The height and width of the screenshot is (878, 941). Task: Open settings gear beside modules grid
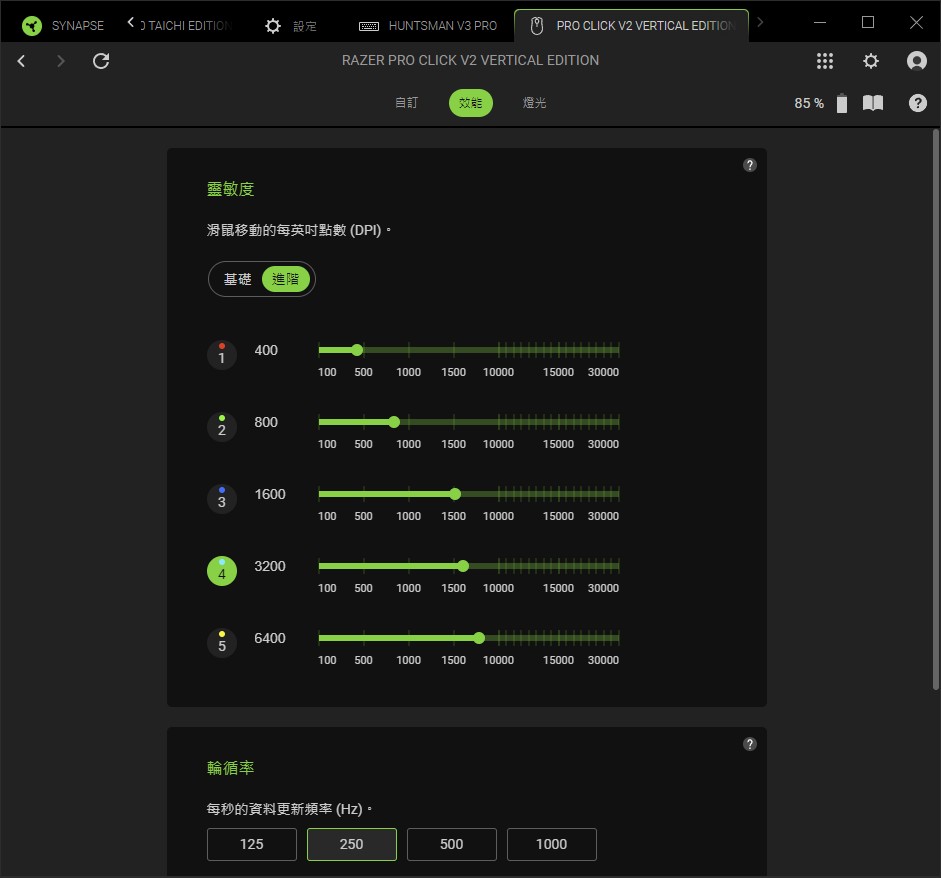pos(871,61)
